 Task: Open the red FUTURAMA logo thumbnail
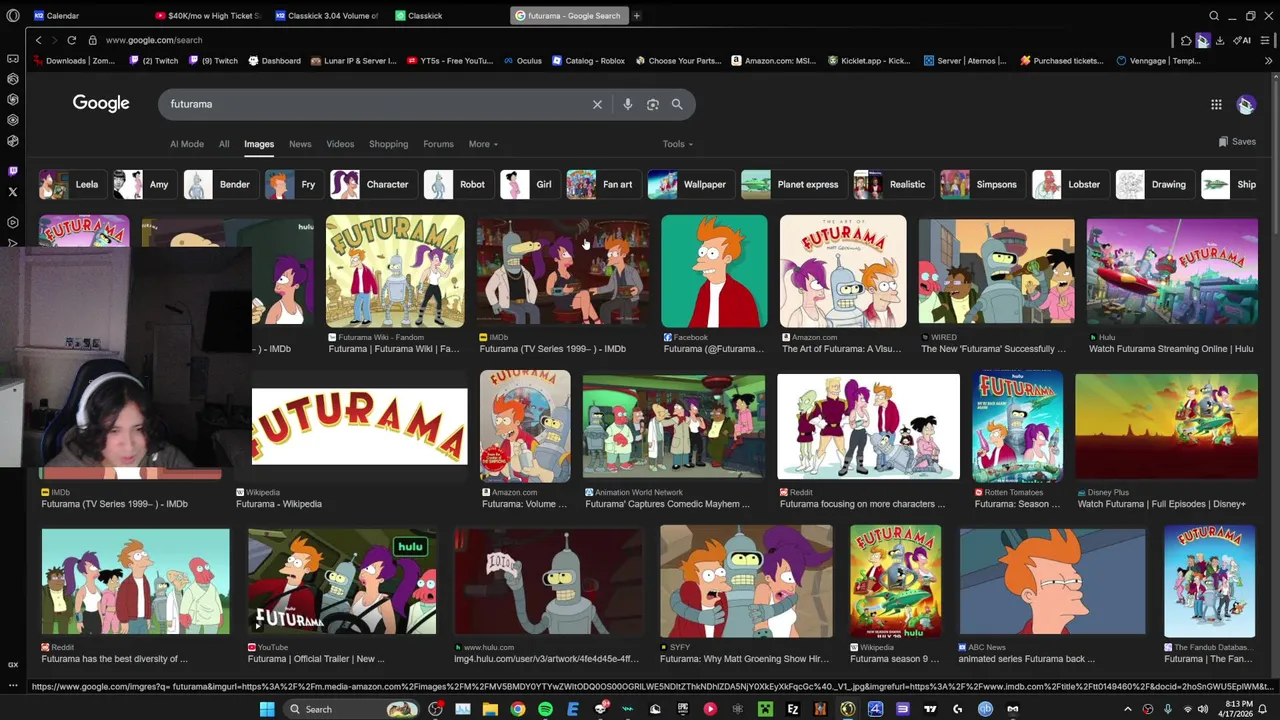[x=359, y=426]
